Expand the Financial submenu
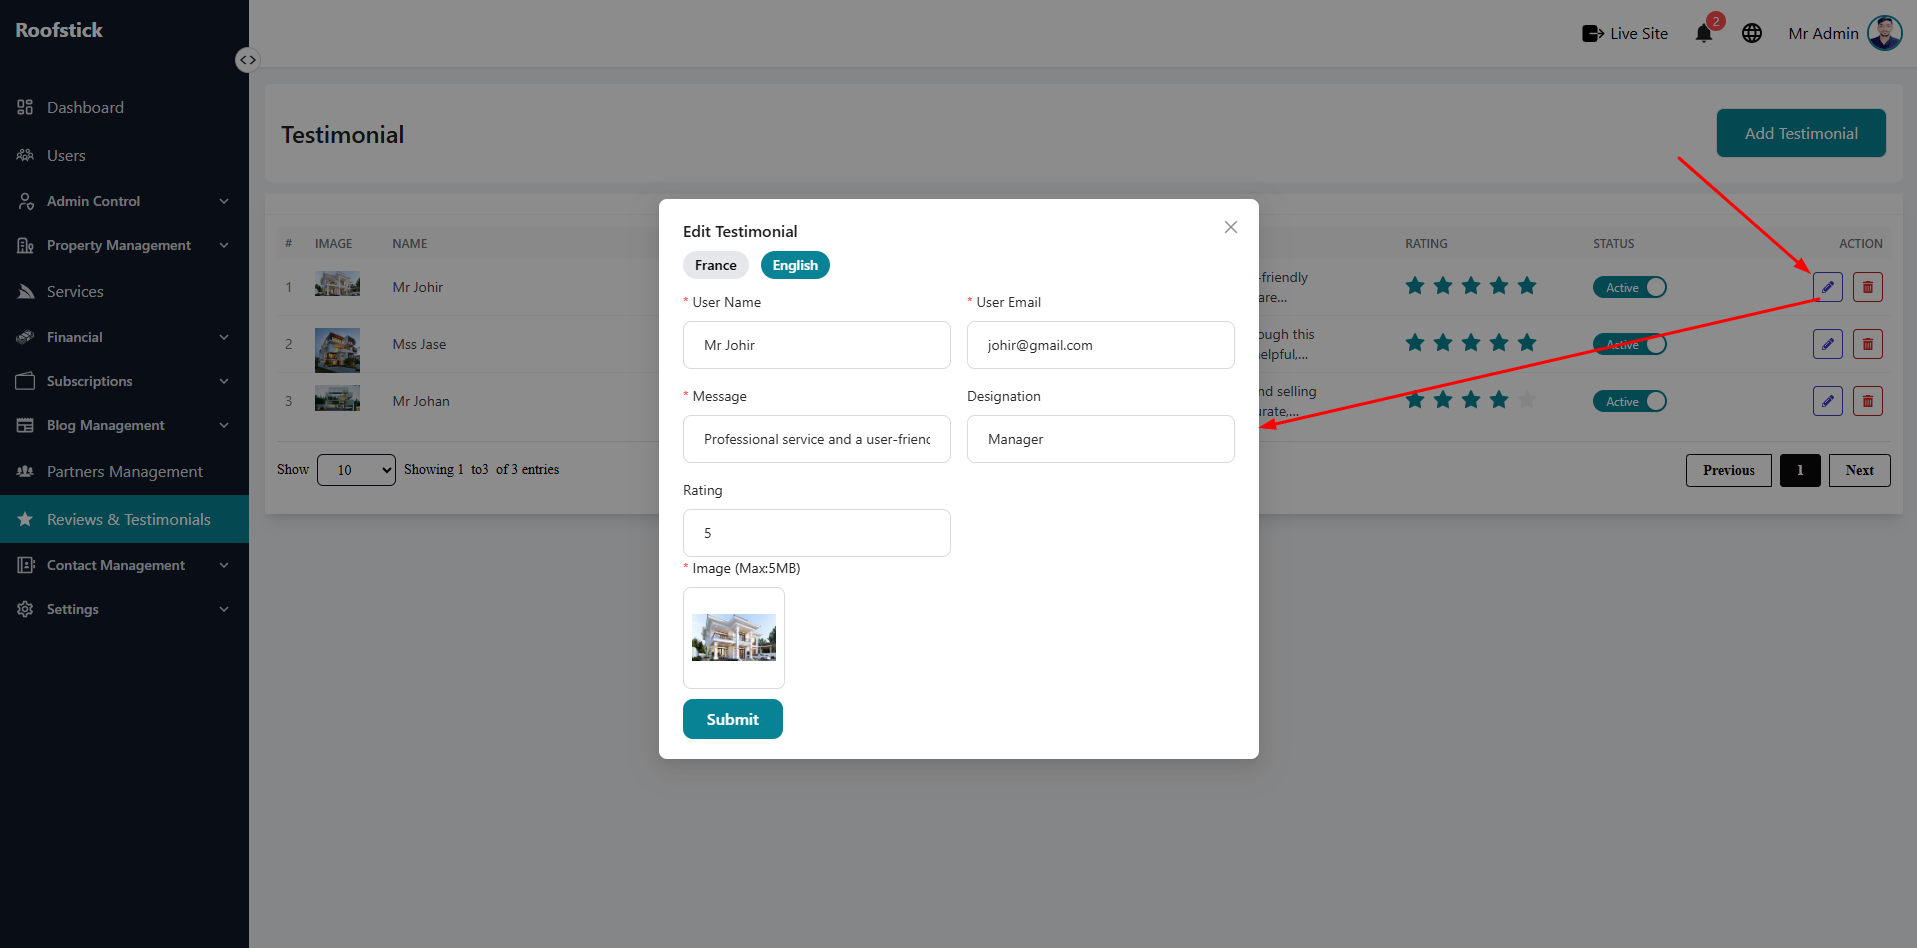The height and width of the screenshot is (948, 1917). (x=124, y=337)
